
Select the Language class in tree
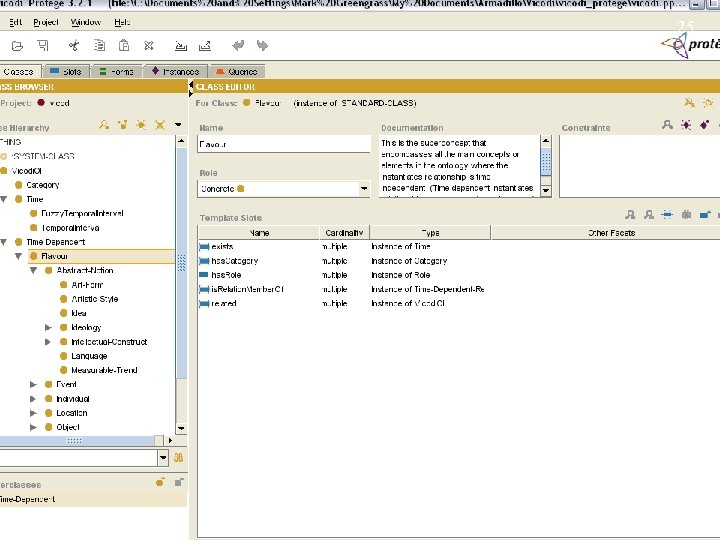click(89, 356)
